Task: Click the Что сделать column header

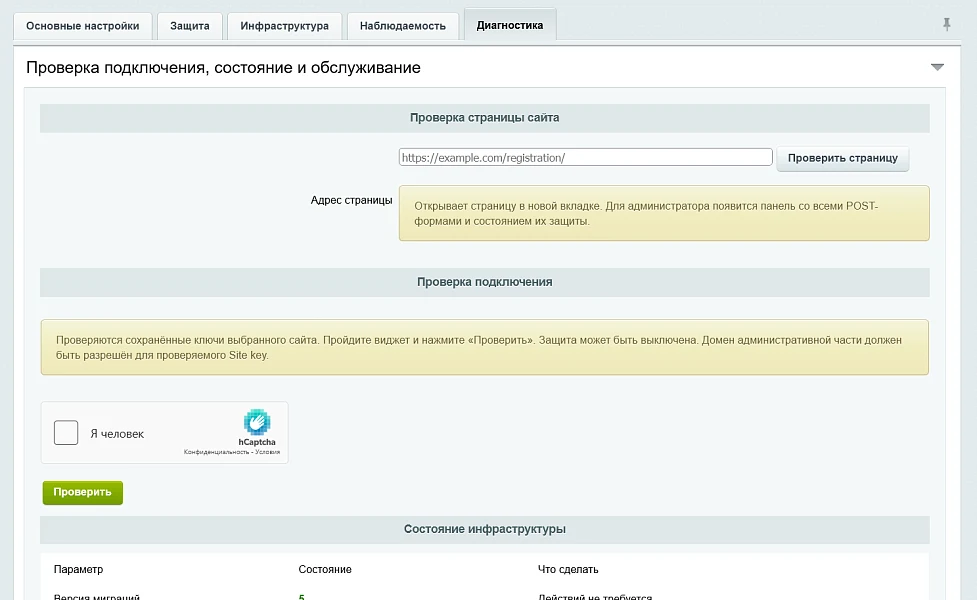Action: click(x=568, y=569)
